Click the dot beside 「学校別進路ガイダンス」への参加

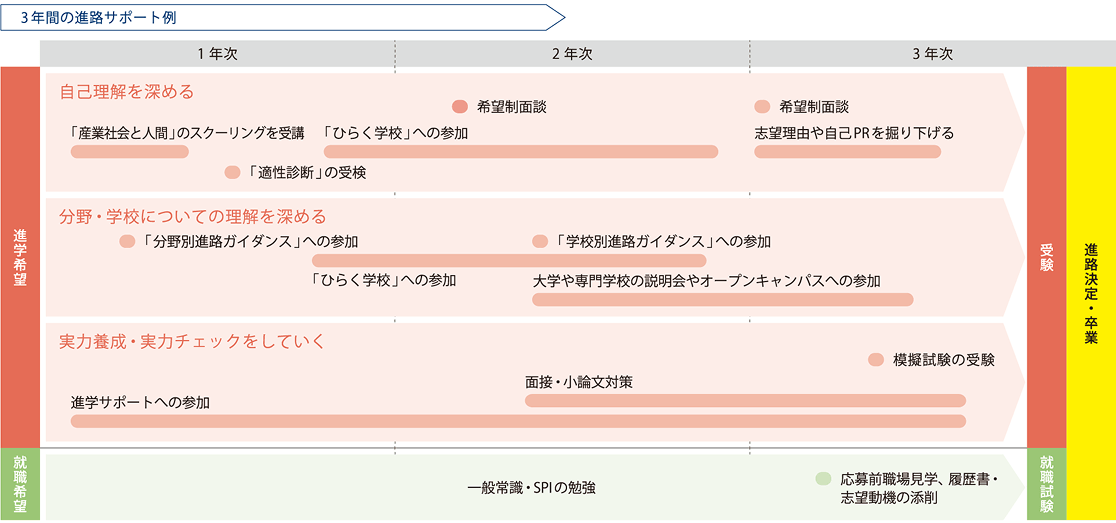(540, 241)
